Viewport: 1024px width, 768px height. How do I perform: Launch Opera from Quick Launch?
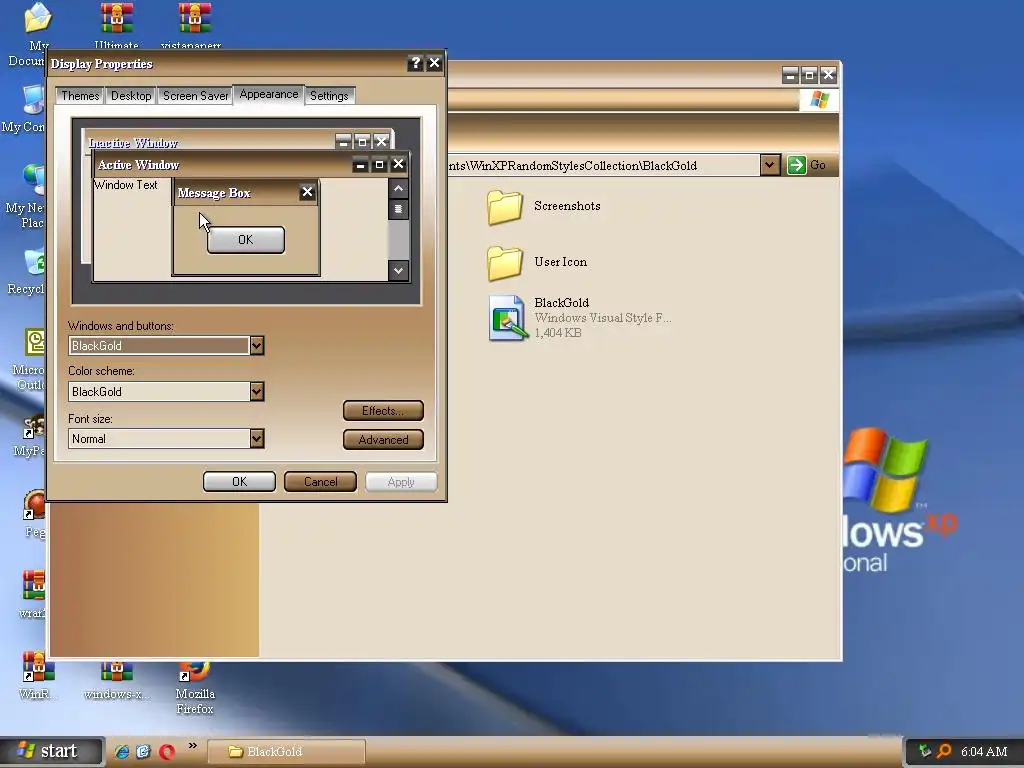(x=167, y=752)
